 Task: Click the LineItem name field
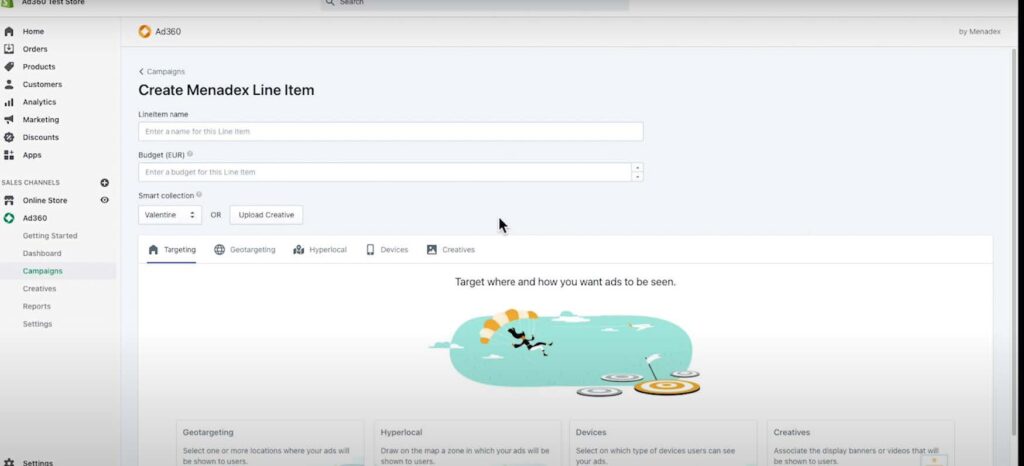coord(391,131)
